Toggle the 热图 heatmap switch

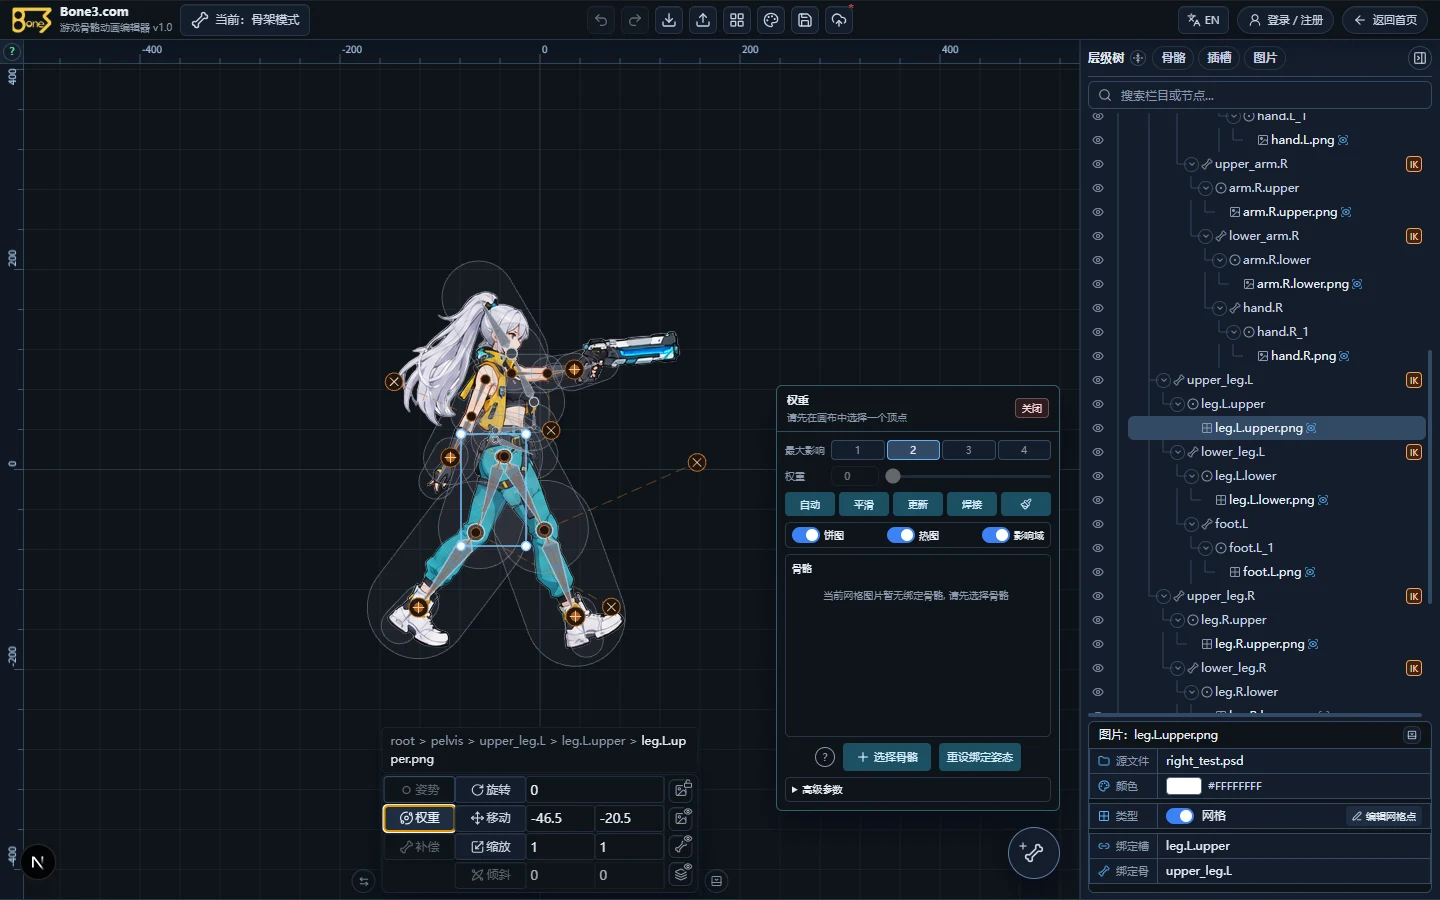pos(901,535)
